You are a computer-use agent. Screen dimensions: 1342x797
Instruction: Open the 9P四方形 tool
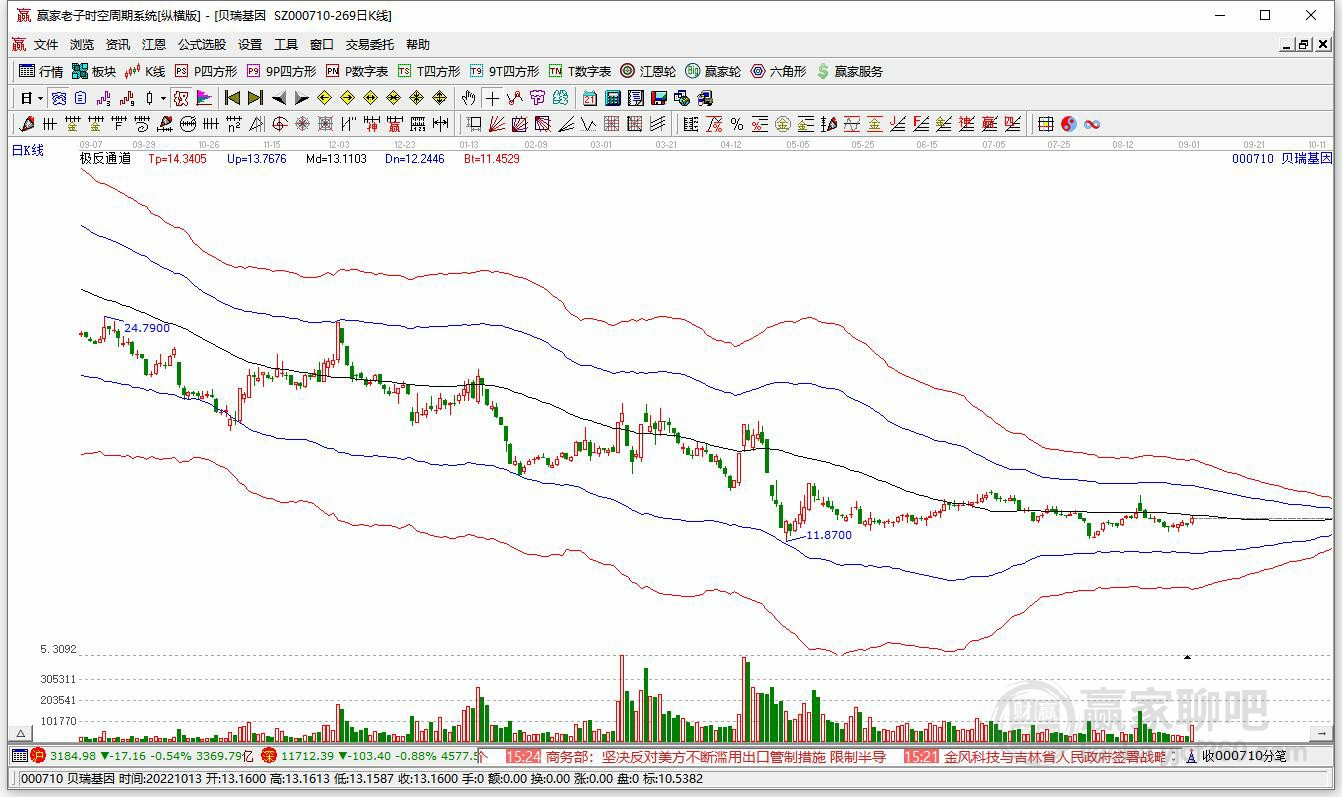point(281,71)
